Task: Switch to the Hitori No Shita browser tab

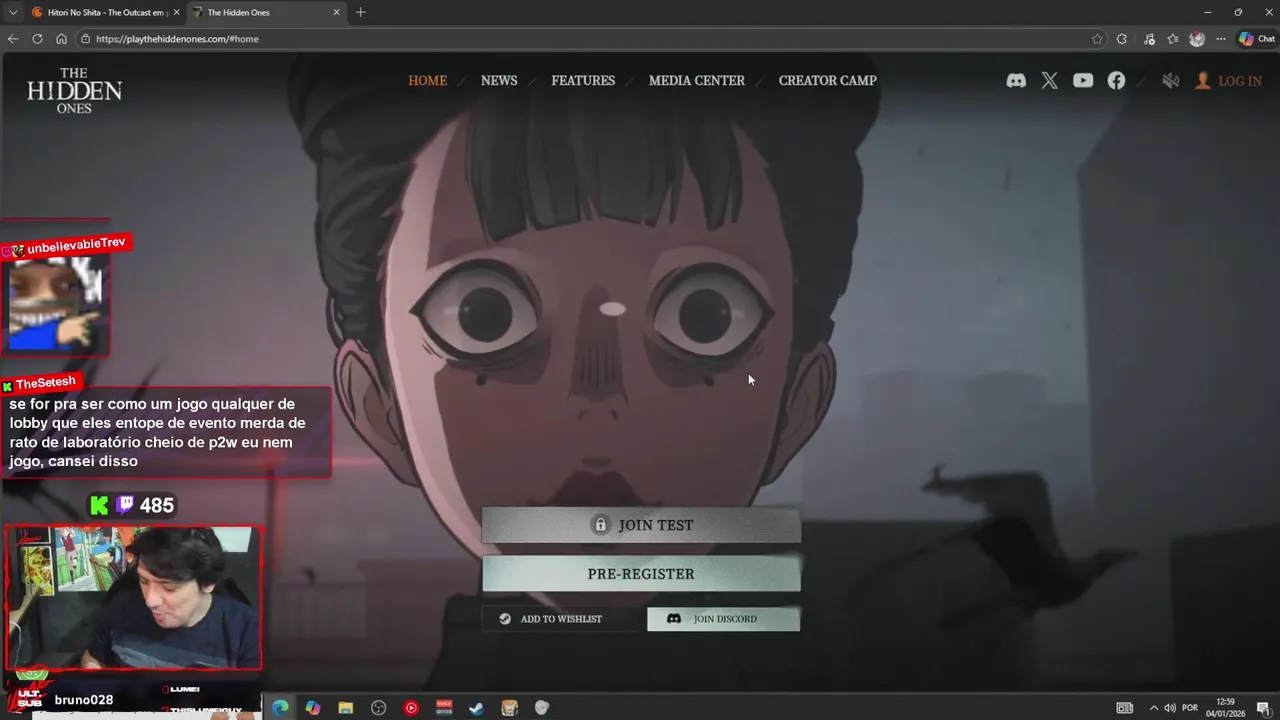Action: point(104,12)
